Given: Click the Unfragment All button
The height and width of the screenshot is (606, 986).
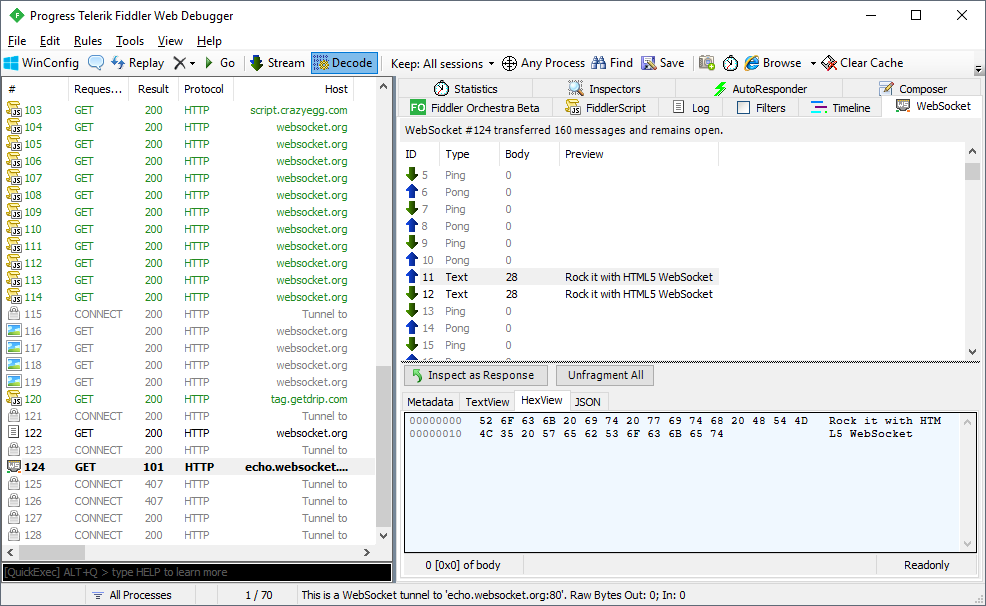Looking at the screenshot, I should pyautogui.click(x=604, y=375).
